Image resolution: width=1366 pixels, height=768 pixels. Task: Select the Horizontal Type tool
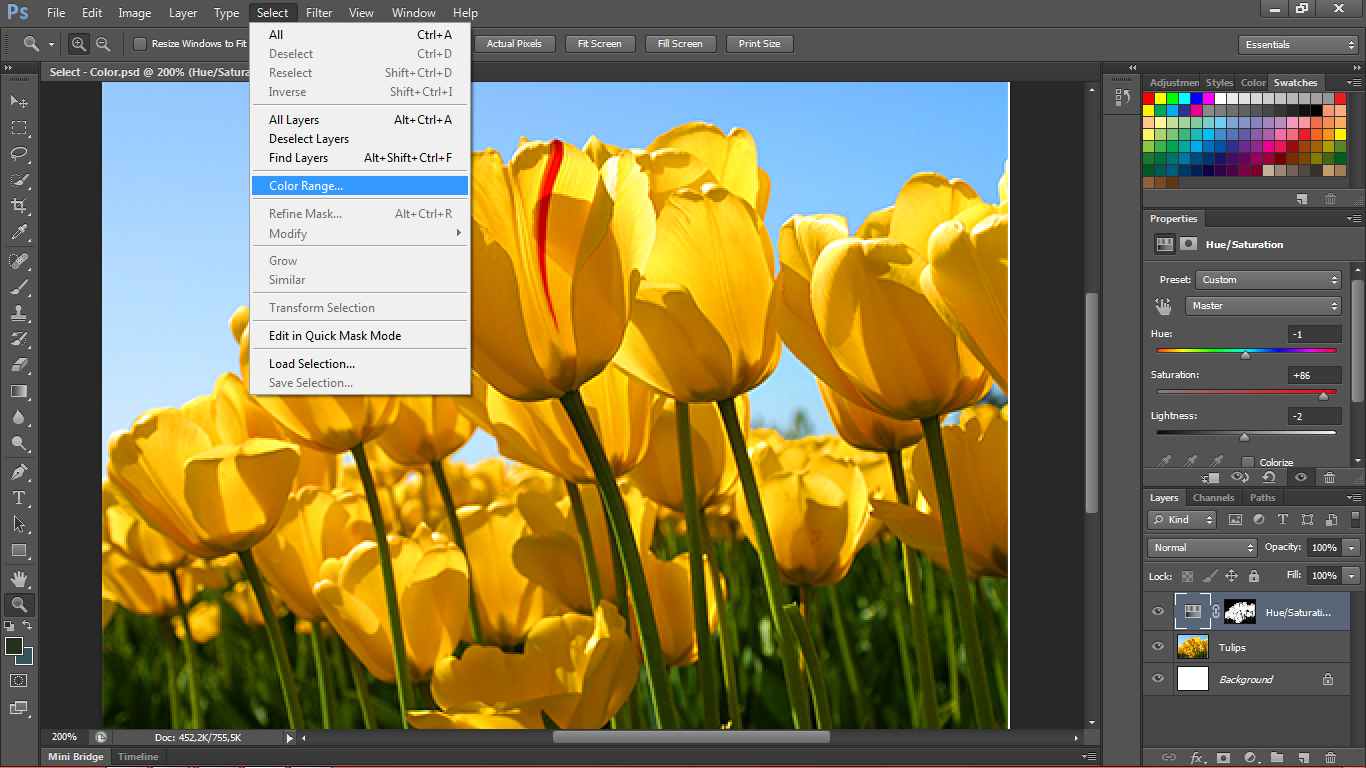pyautogui.click(x=19, y=498)
